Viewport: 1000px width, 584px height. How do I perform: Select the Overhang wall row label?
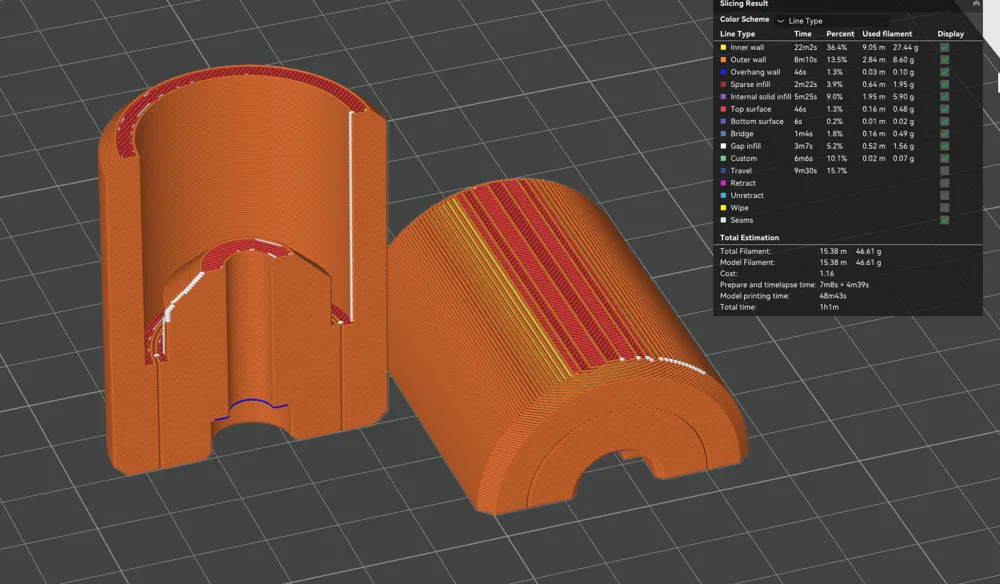point(755,72)
